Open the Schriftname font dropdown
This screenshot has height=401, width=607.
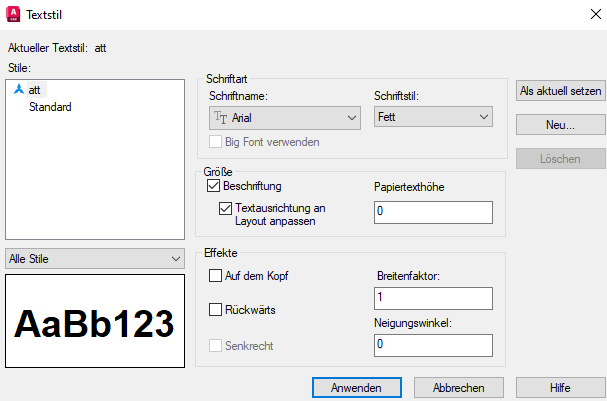[x=284, y=118]
